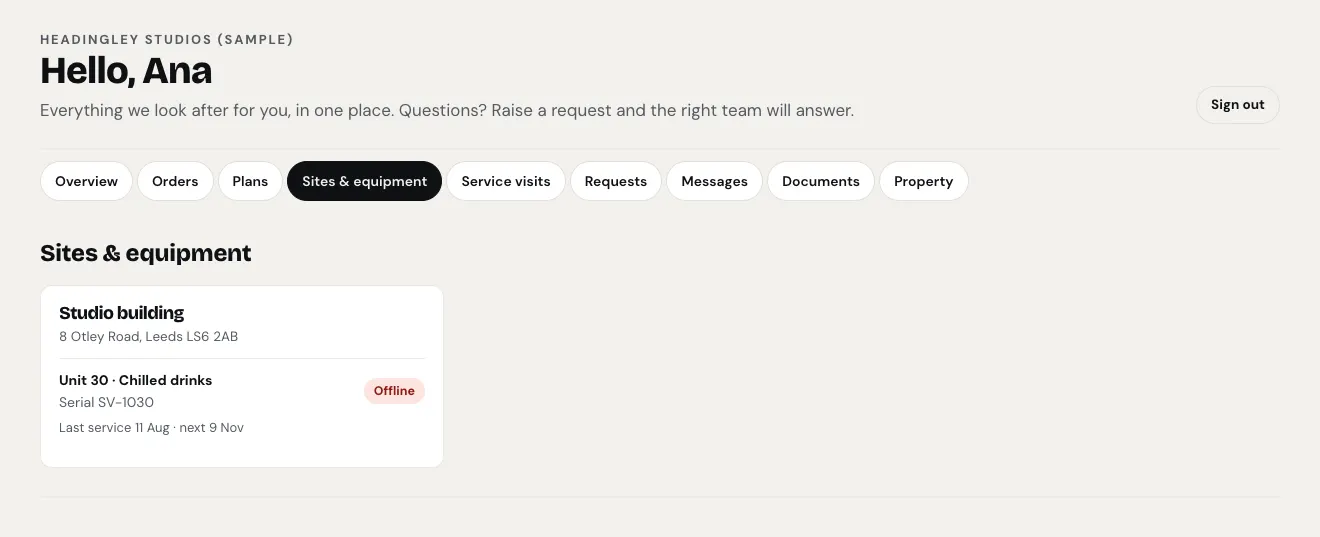Viewport: 1320px width, 537px height.
Task: Switch to the Requests tab
Action: pyautogui.click(x=616, y=181)
